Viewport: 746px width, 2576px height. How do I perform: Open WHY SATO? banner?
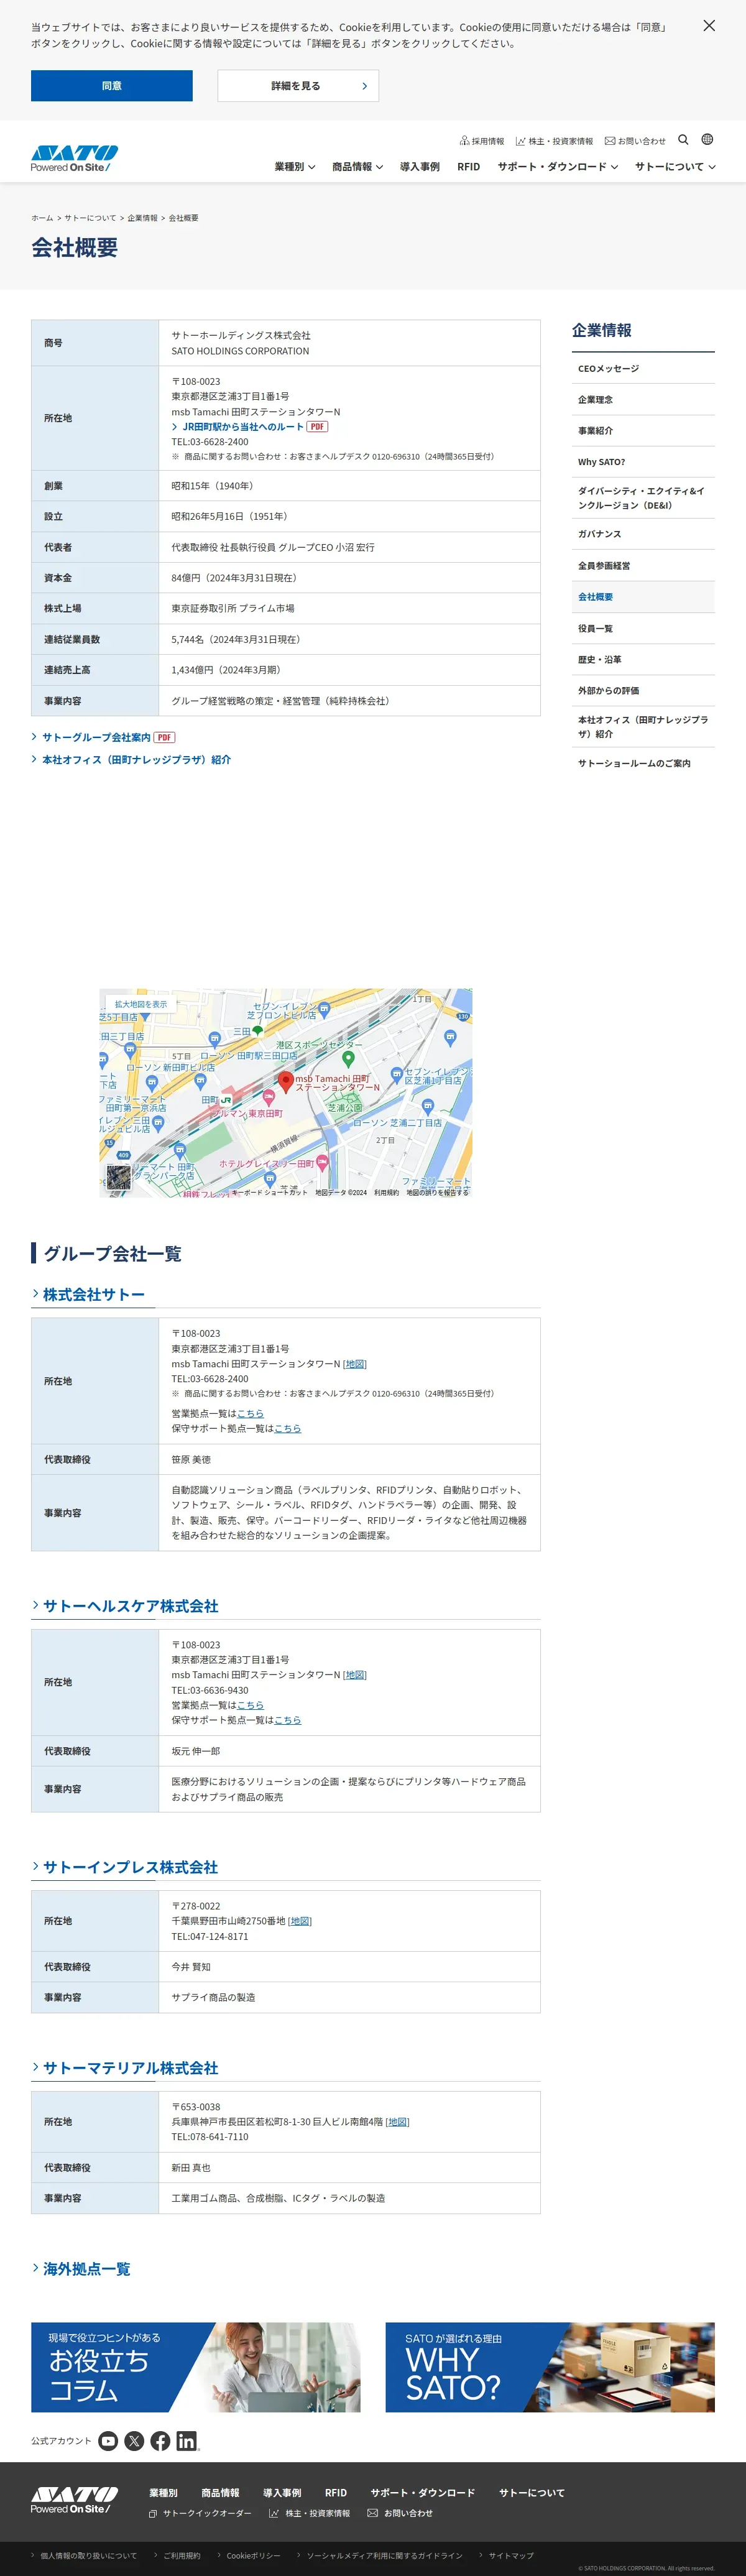pyautogui.click(x=550, y=2367)
